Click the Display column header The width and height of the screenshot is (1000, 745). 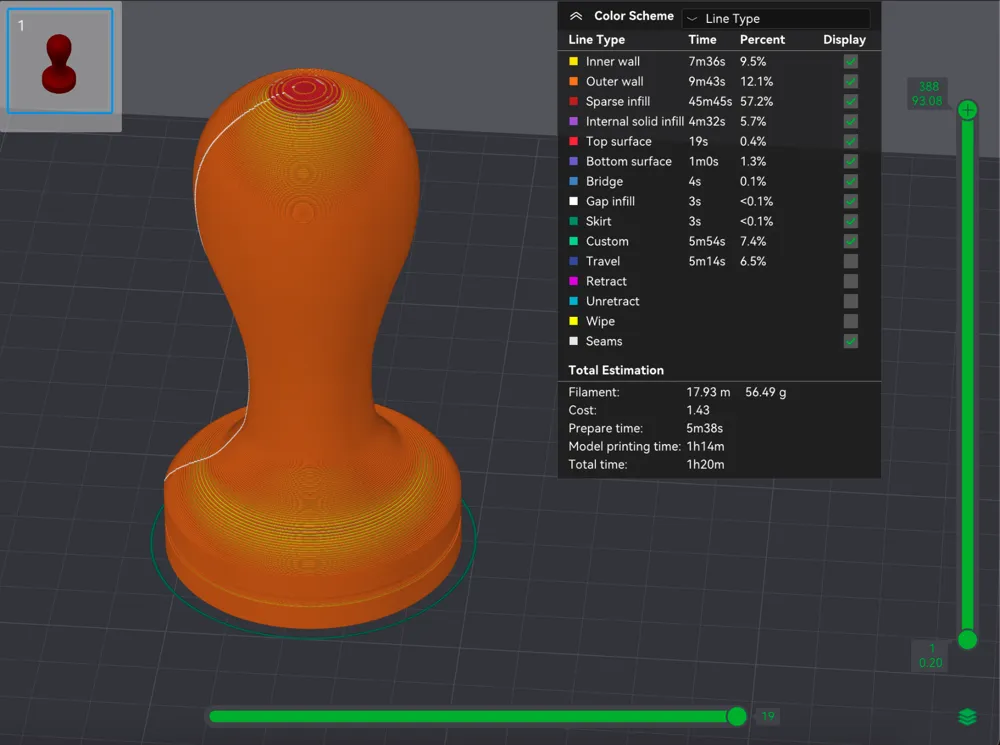pyautogui.click(x=844, y=40)
